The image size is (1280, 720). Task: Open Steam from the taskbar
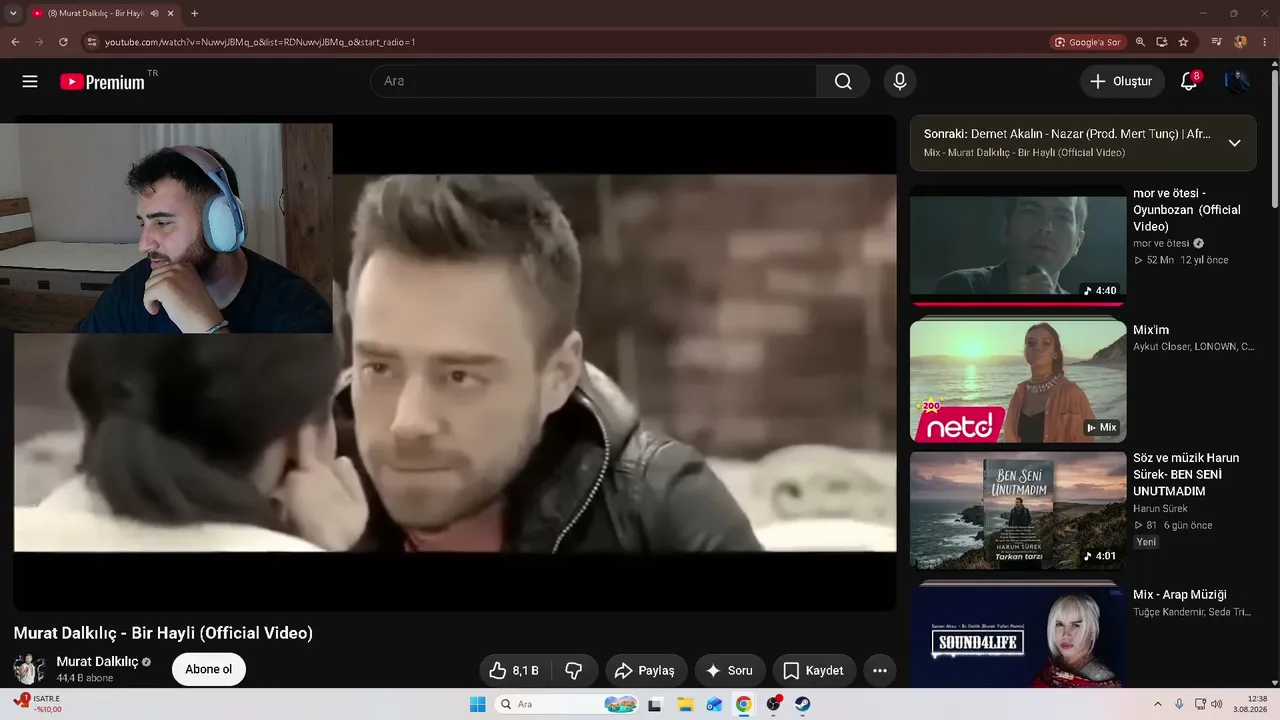802,704
